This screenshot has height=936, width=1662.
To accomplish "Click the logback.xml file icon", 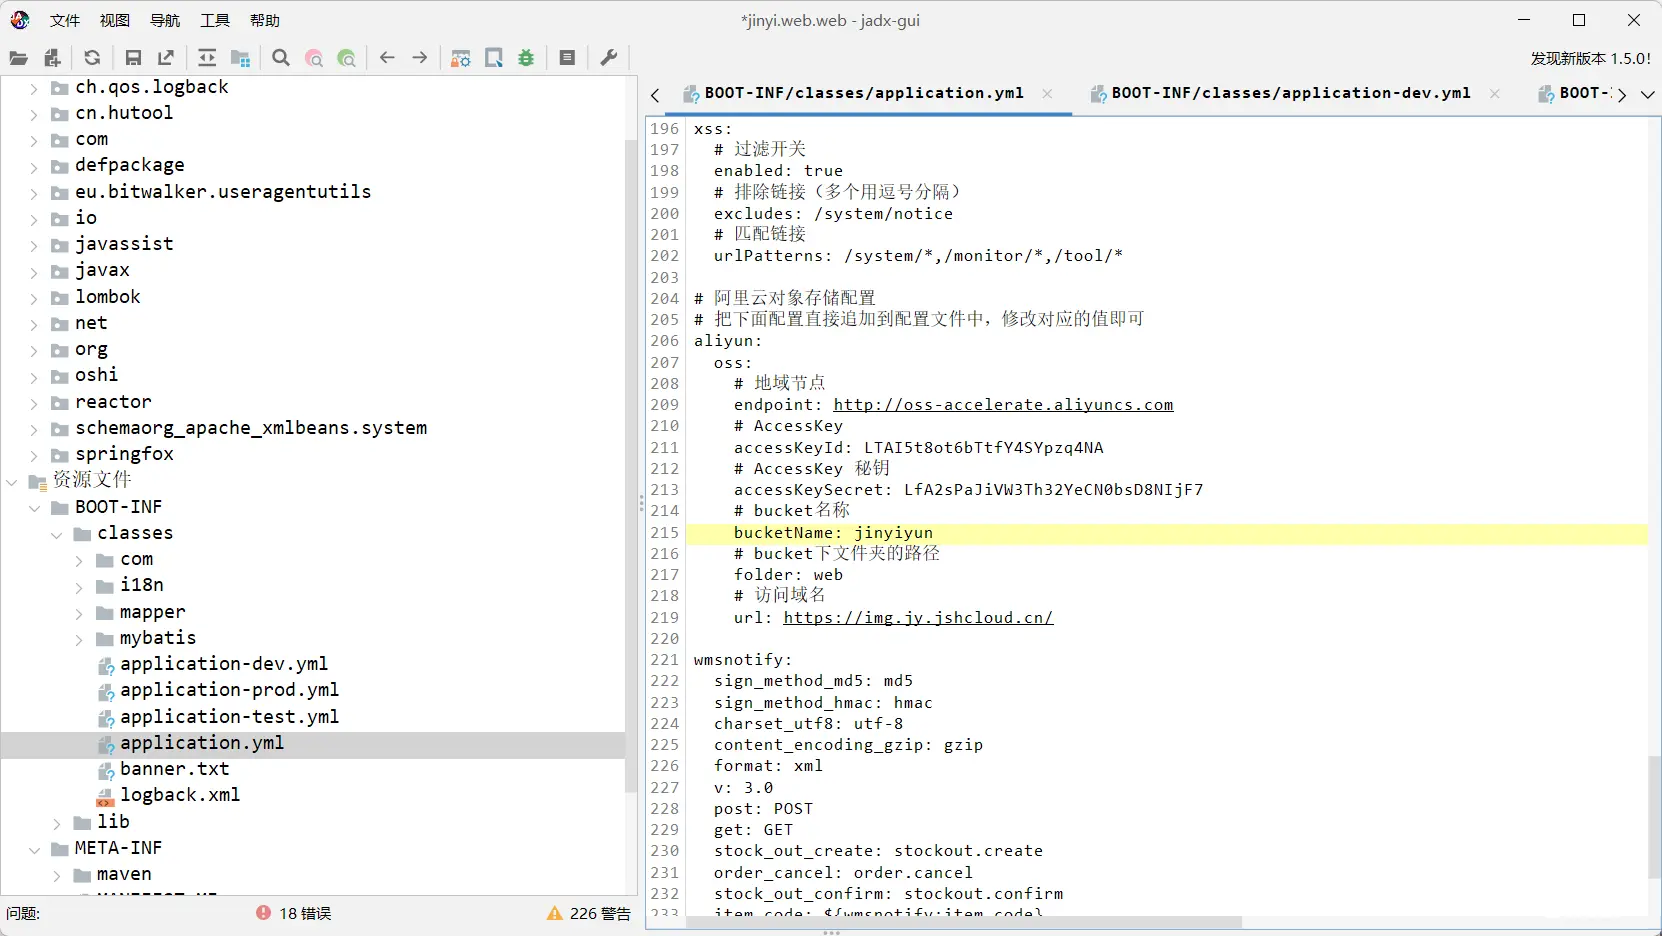I will [x=105, y=797].
